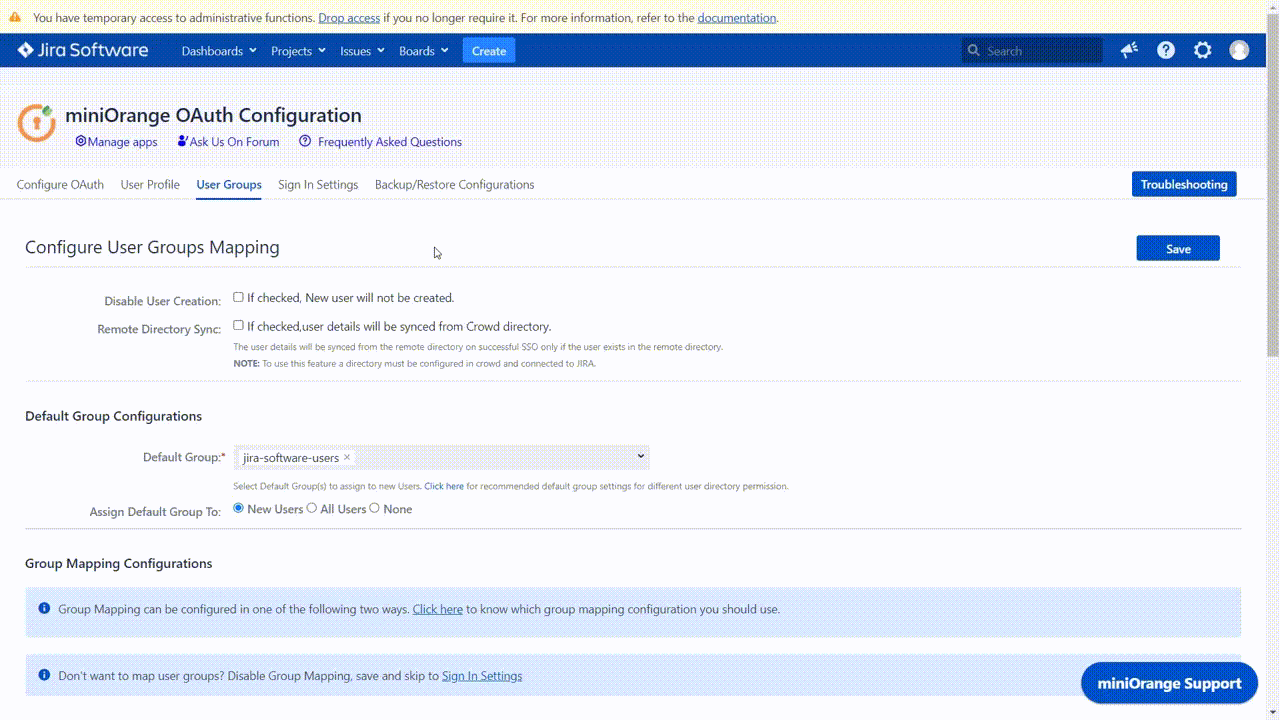Switch to the User Profile tab
This screenshot has width=1280, height=720.
tap(150, 184)
